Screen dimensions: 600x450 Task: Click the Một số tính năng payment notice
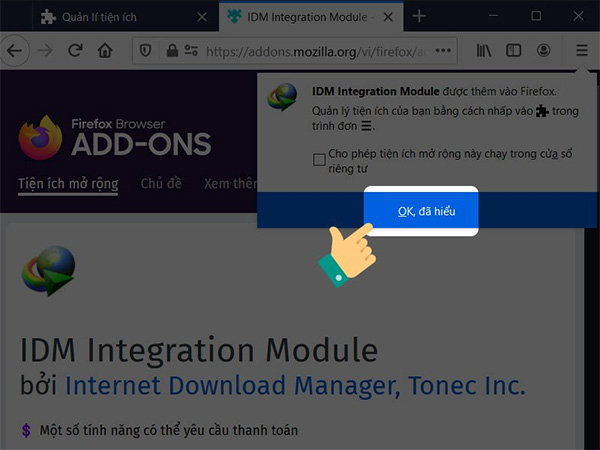point(169,430)
